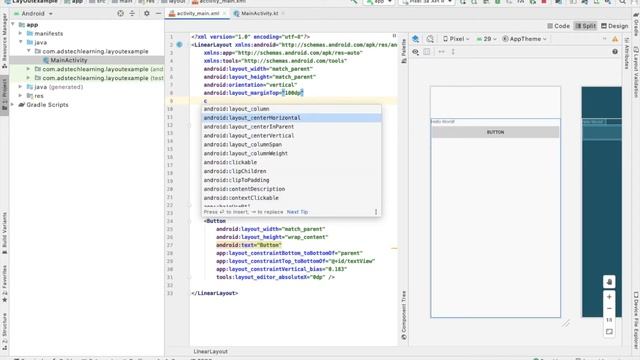Open the Pixel device dropdown
Viewport: 640px width, 360px height.
pyautogui.click(x=456, y=39)
